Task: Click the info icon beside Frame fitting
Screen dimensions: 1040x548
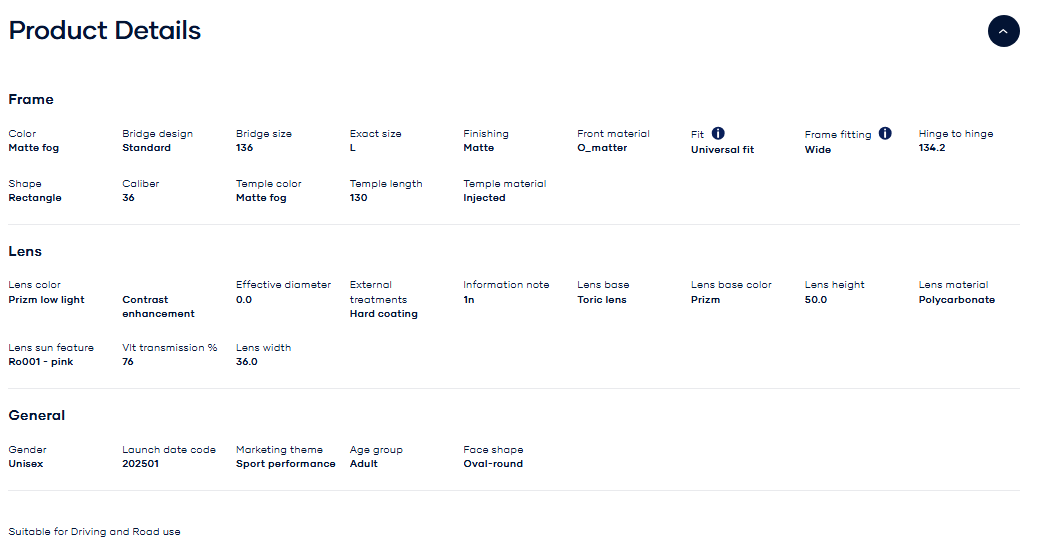Action: (885, 133)
